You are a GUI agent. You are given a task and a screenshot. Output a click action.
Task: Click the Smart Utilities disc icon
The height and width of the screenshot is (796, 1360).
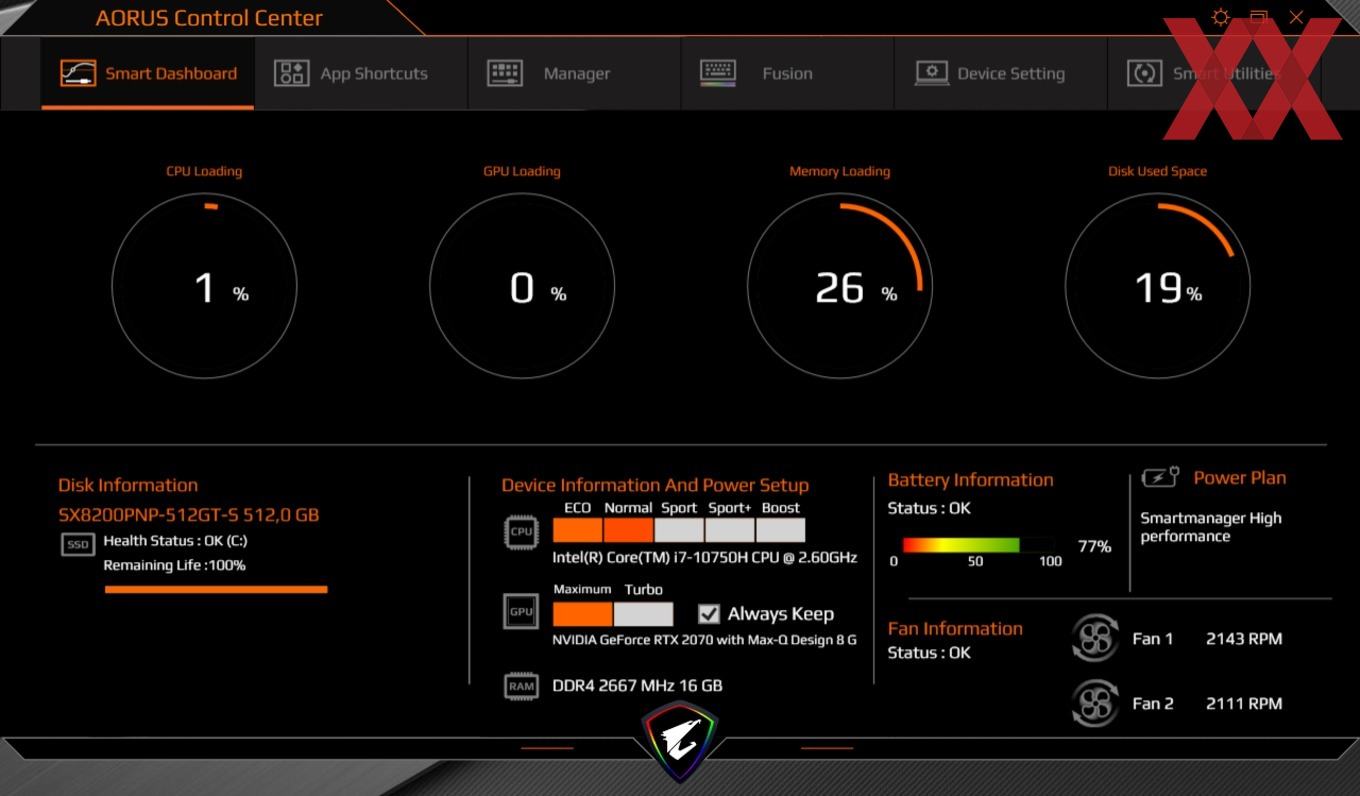point(1145,73)
